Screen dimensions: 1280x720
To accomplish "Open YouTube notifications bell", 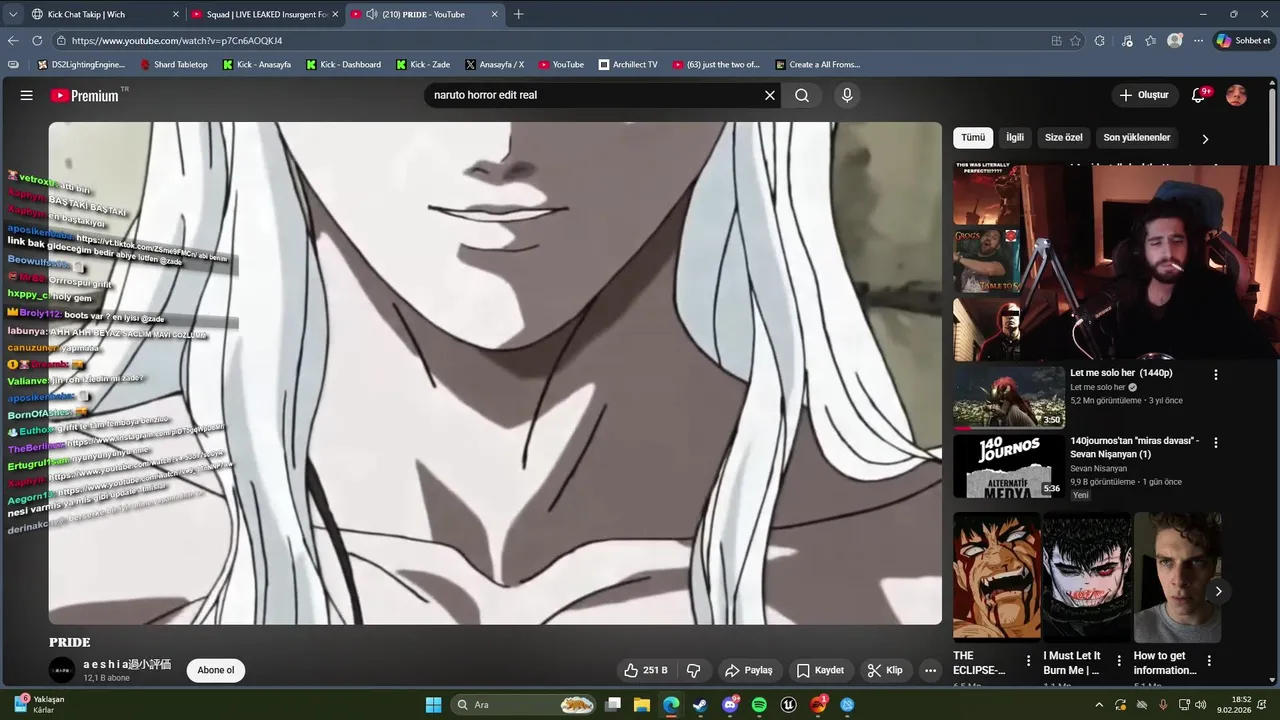I will (1198, 95).
